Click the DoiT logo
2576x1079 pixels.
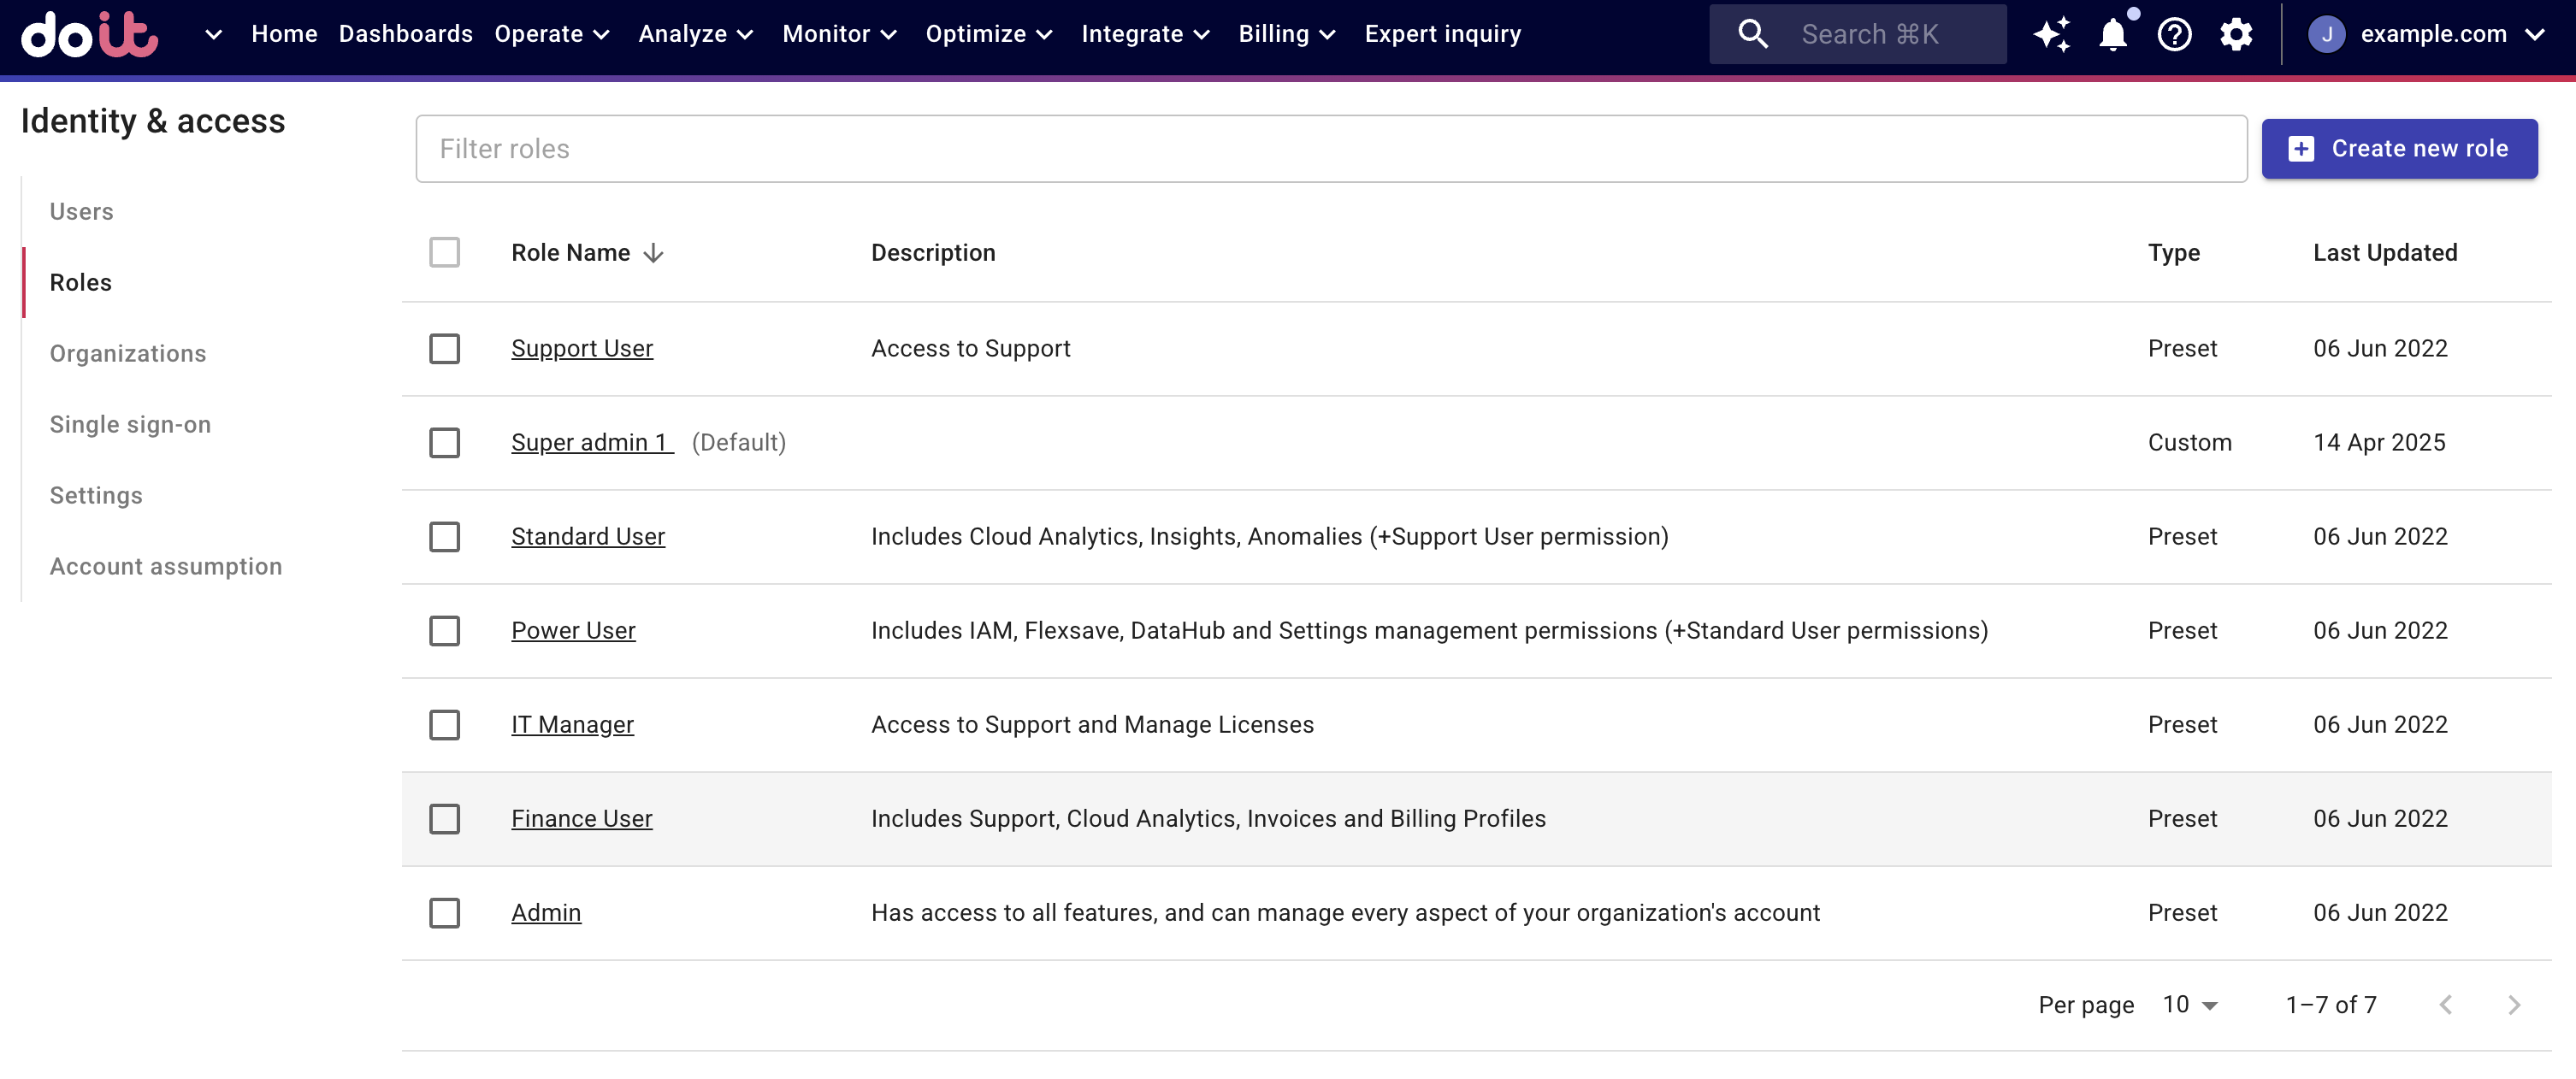pyautogui.click(x=89, y=34)
